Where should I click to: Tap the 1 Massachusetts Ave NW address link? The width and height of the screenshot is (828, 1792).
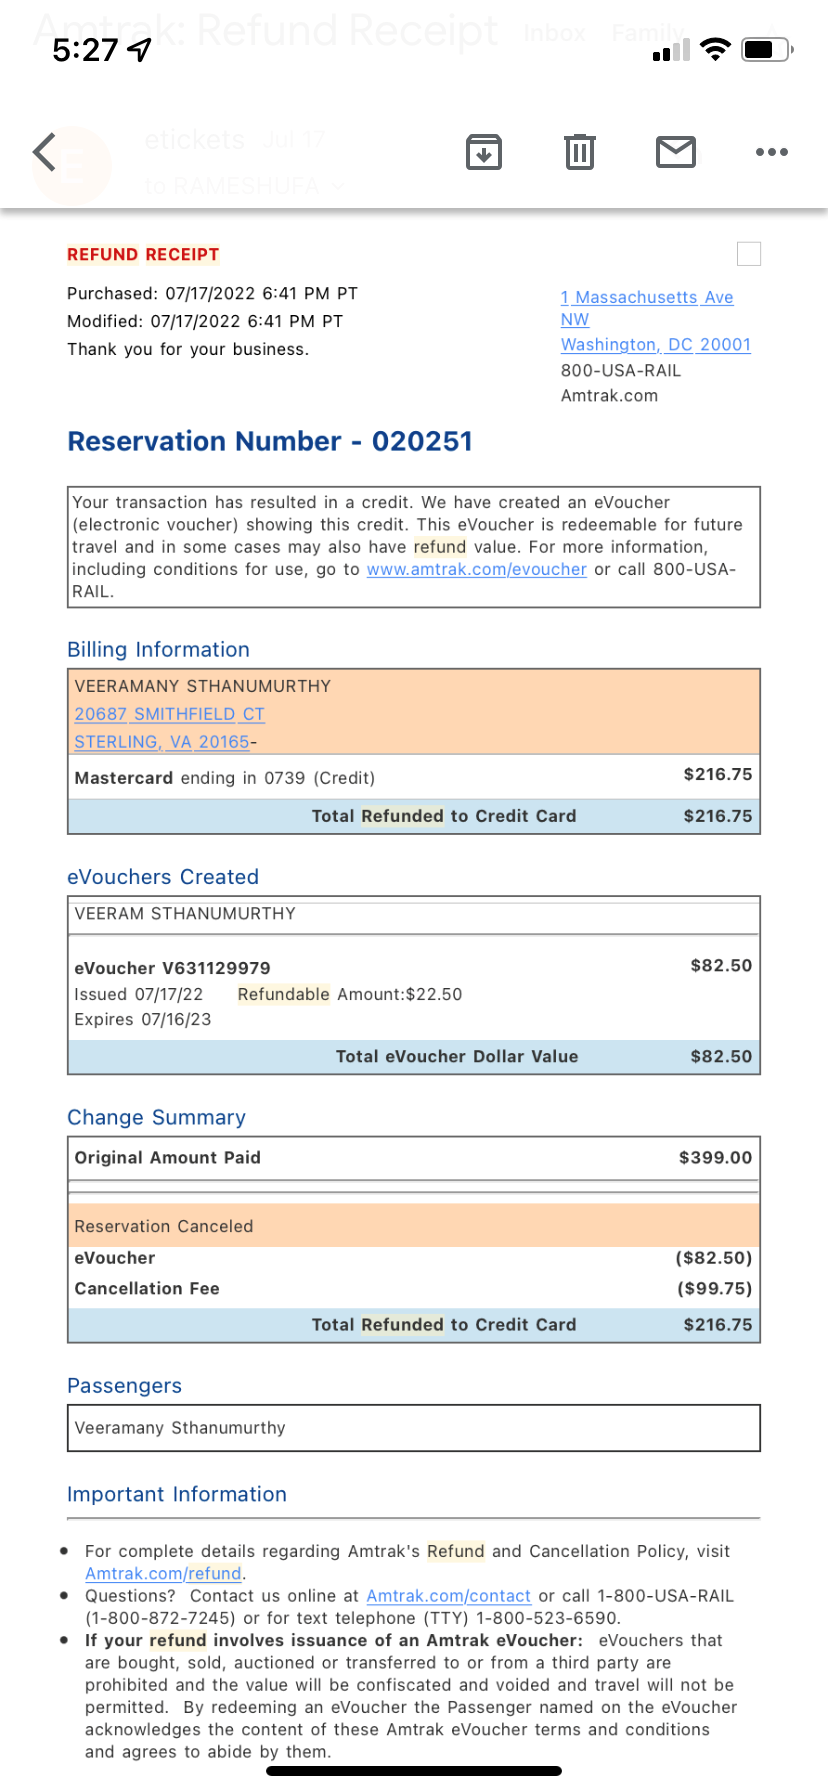pos(646,297)
